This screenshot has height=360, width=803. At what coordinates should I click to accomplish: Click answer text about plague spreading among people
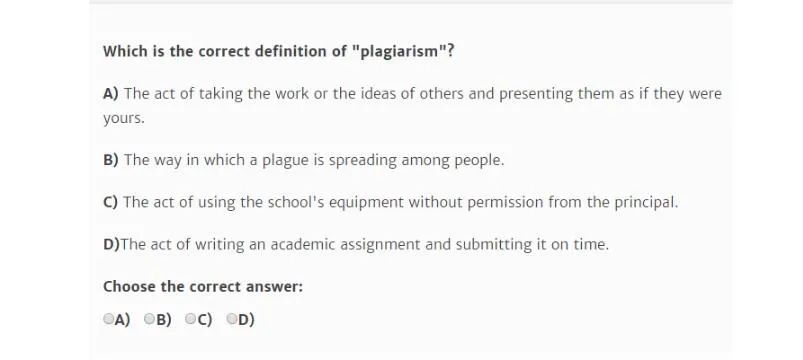(314, 160)
